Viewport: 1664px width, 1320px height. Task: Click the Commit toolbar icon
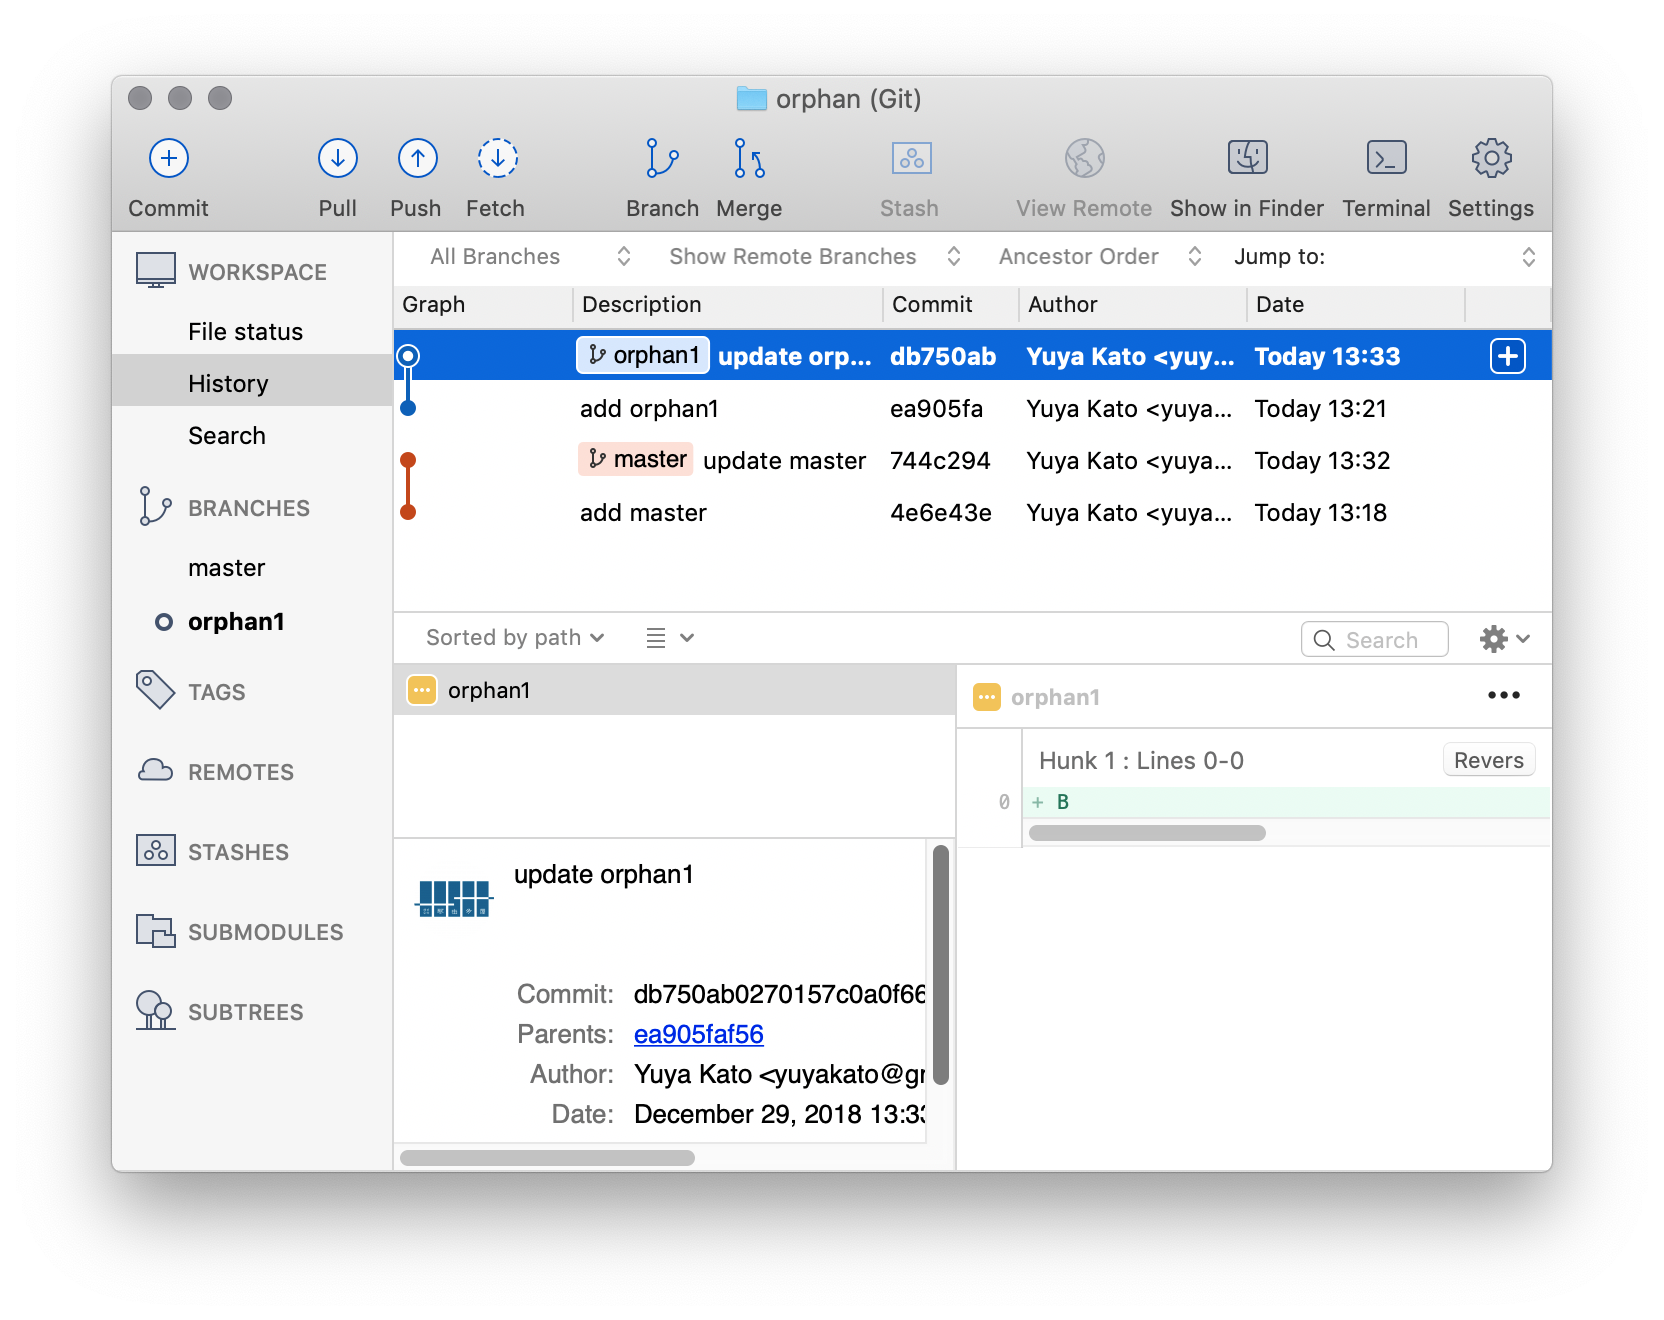(169, 158)
